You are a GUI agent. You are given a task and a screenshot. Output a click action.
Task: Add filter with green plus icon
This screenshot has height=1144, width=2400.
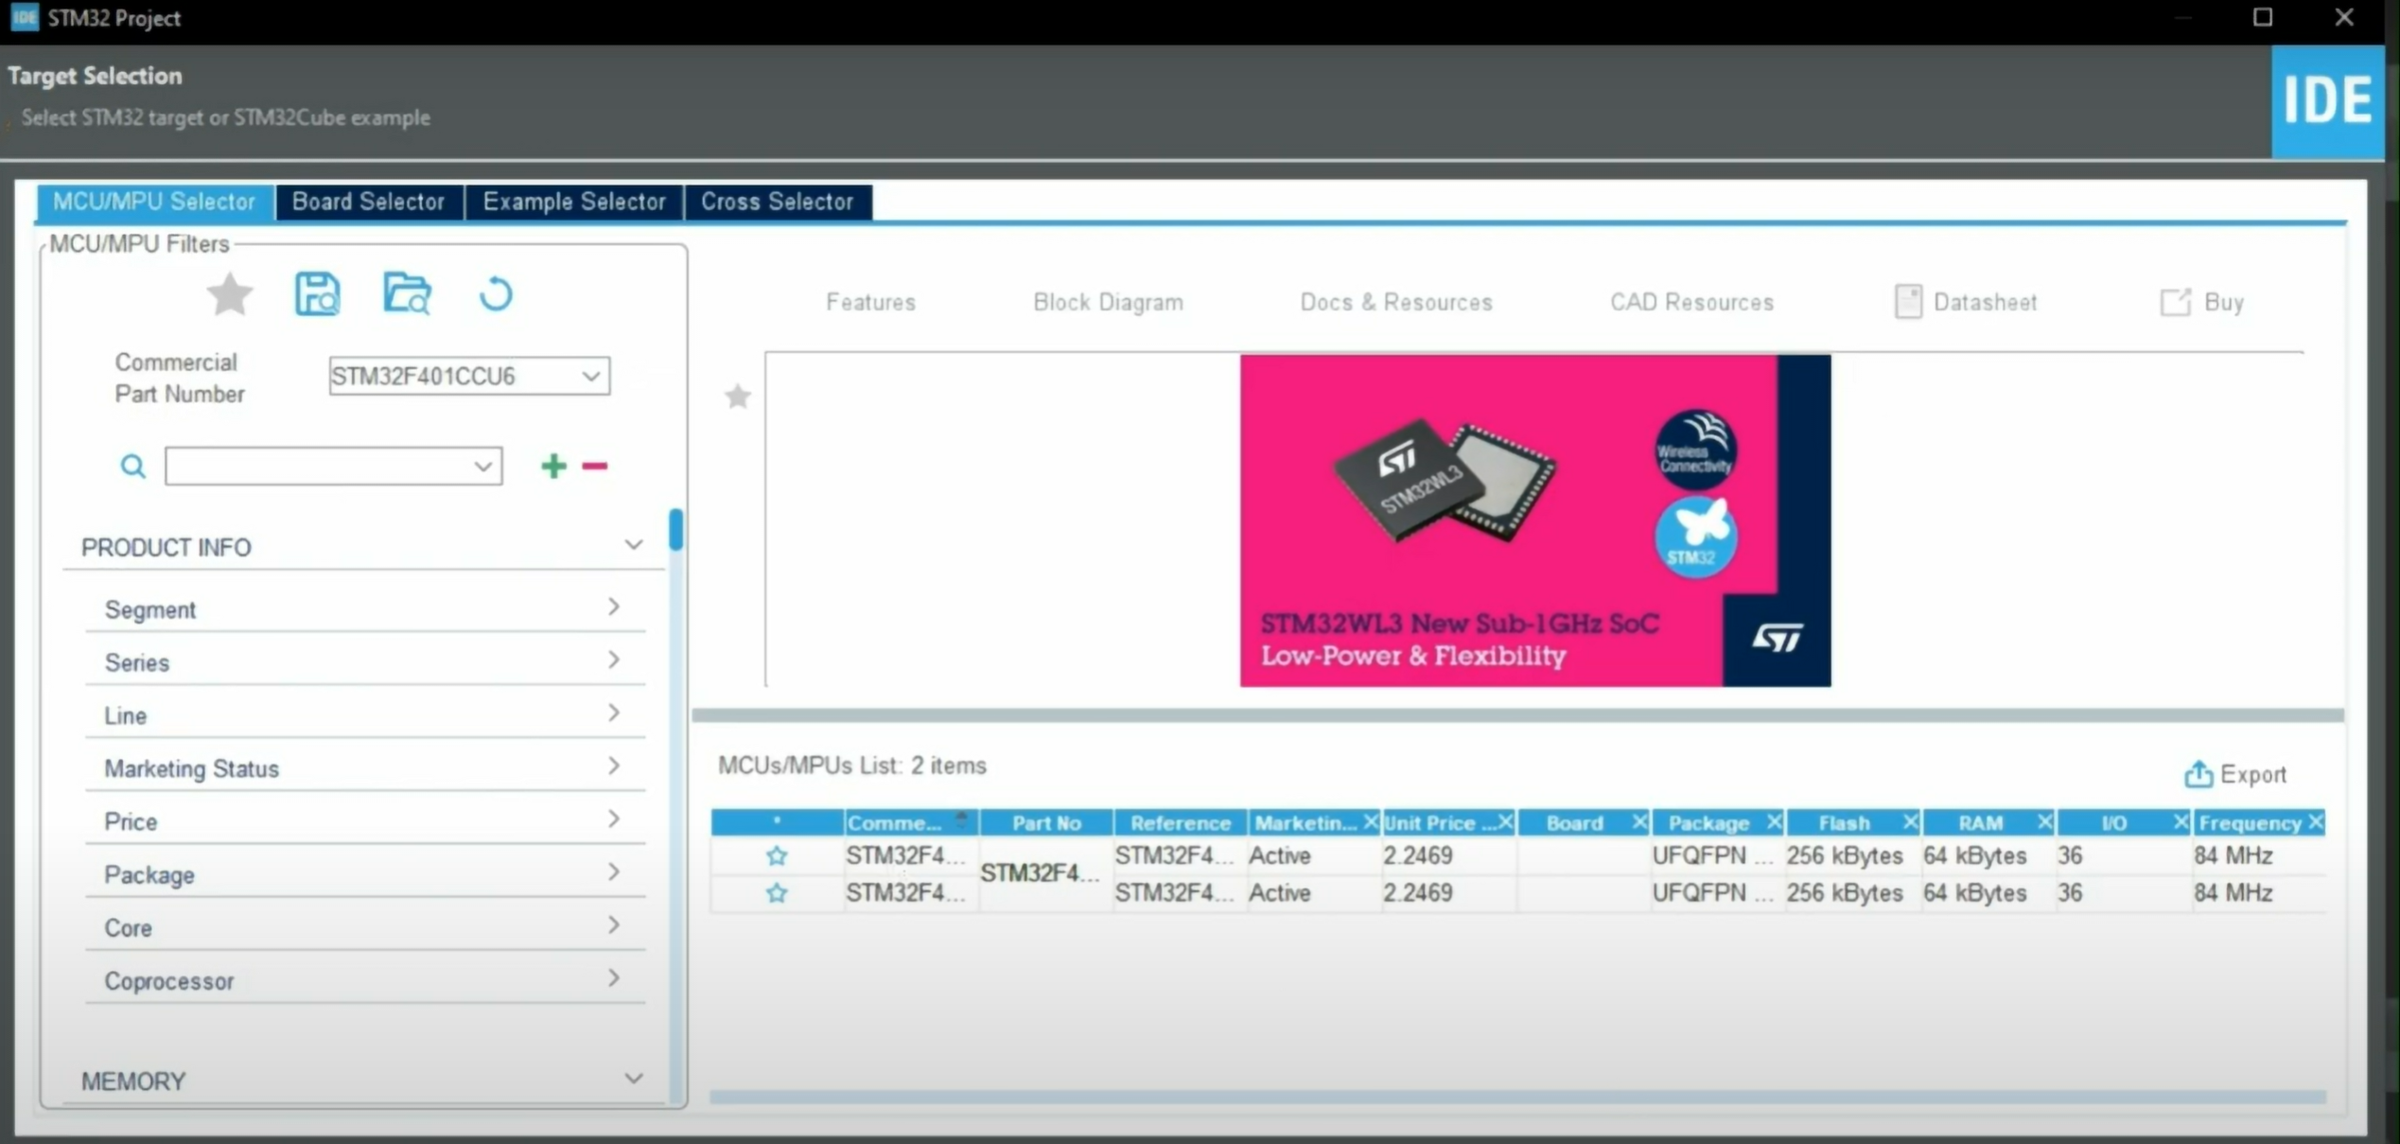553,466
